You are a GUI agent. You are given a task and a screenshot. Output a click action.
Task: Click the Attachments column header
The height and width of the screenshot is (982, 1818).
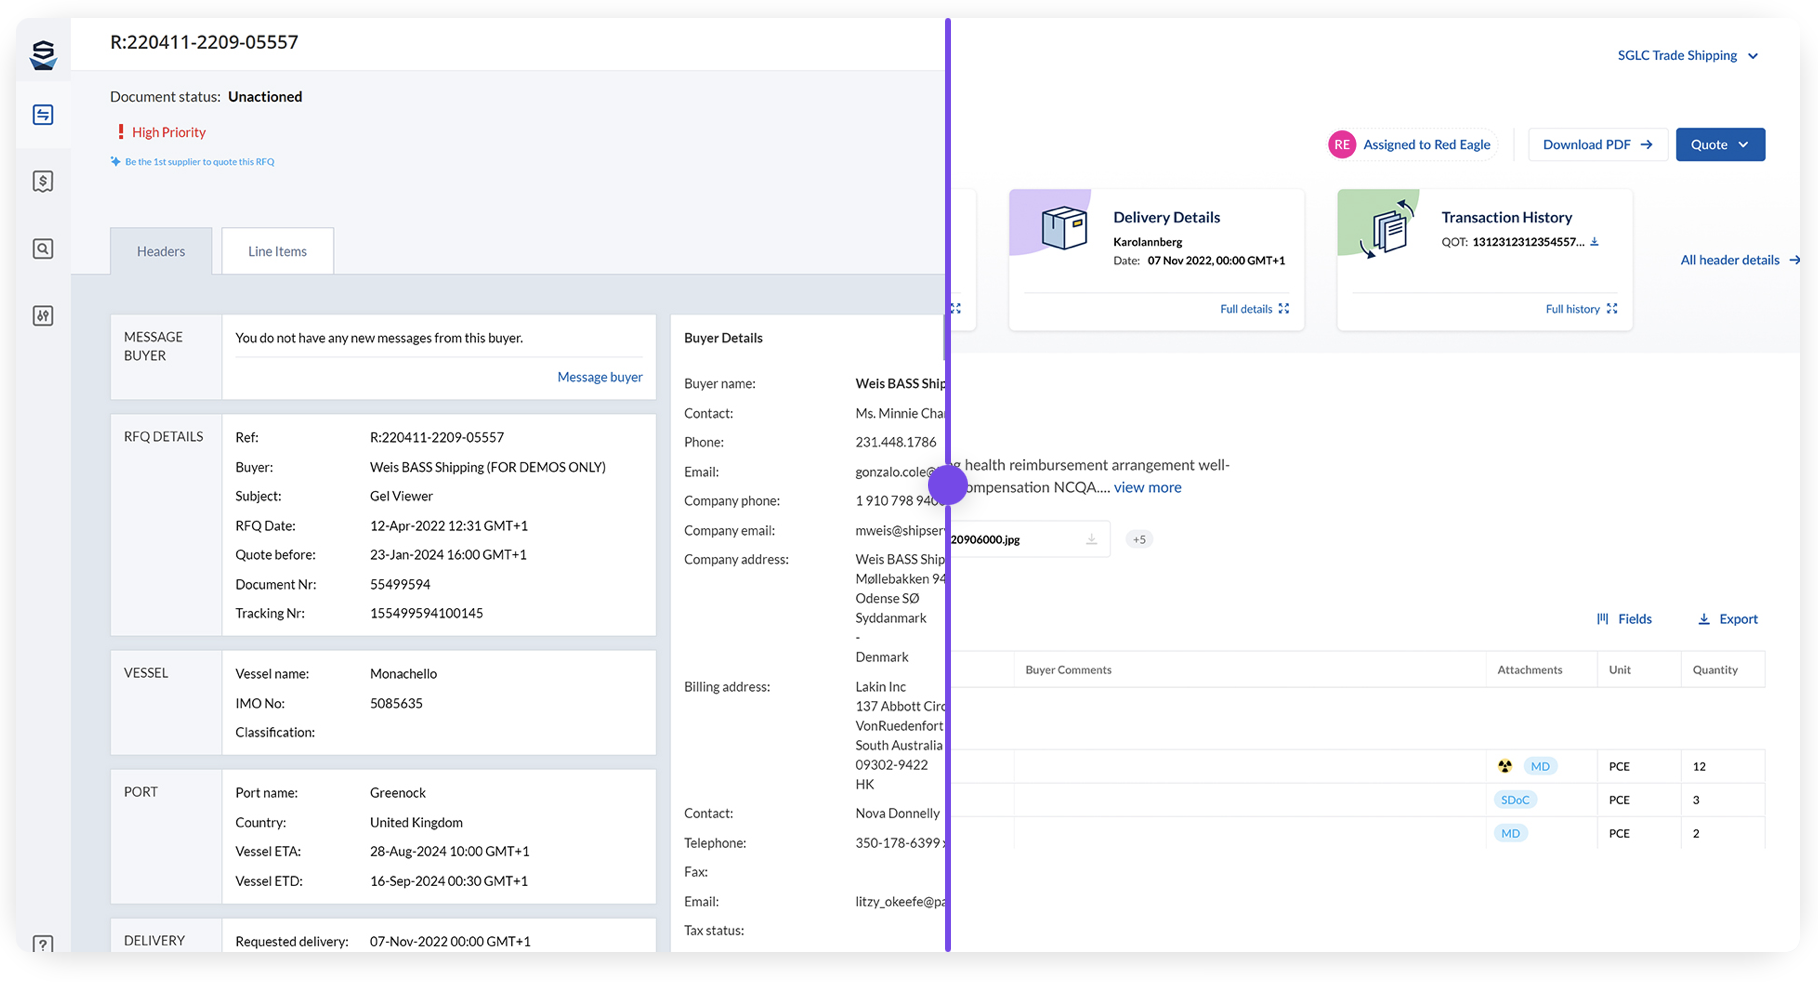pos(1529,670)
